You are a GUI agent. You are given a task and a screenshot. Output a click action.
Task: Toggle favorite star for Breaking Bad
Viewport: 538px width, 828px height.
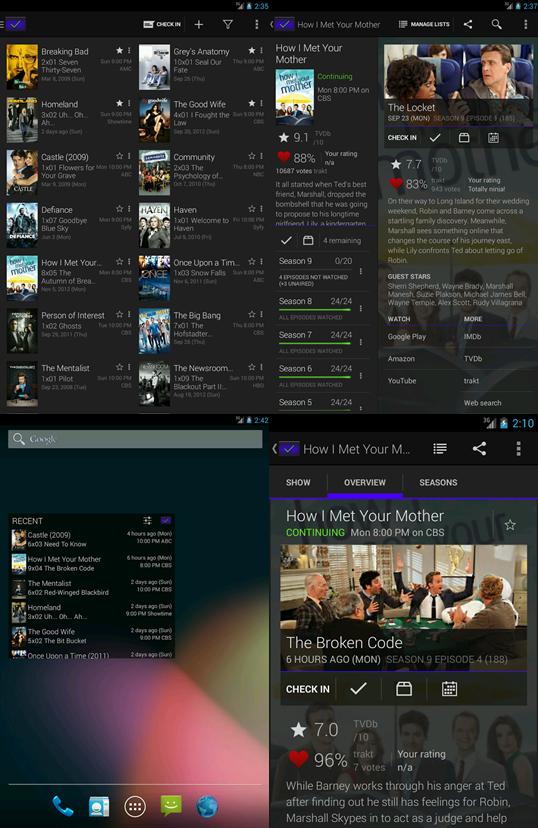[x=119, y=51]
